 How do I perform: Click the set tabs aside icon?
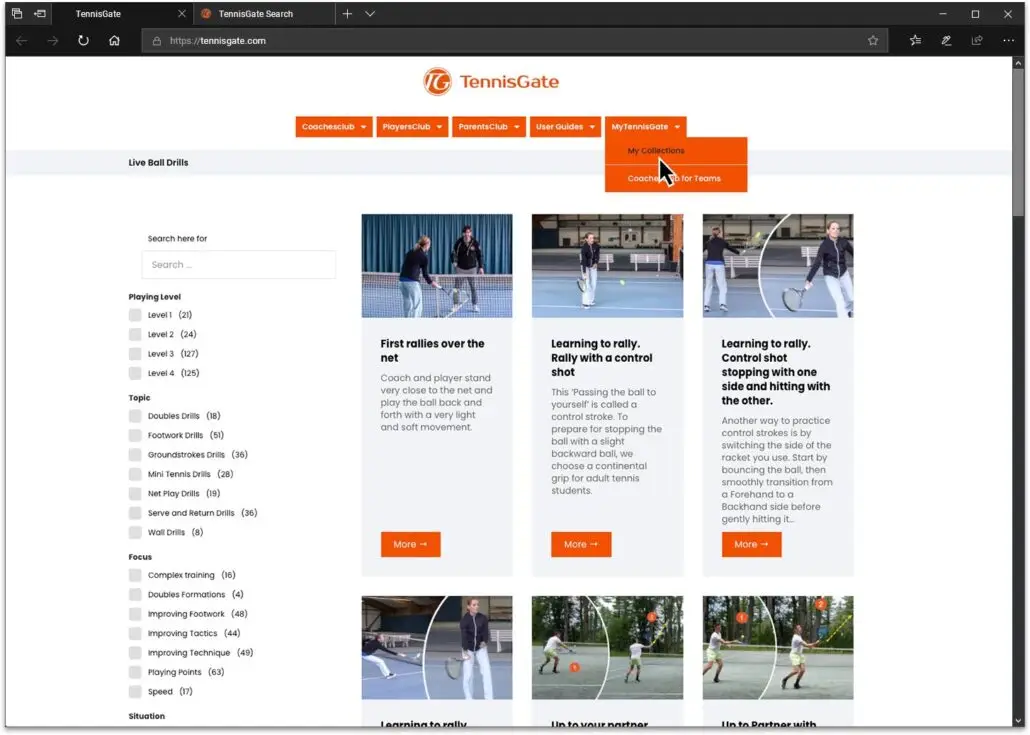[40, 14]
